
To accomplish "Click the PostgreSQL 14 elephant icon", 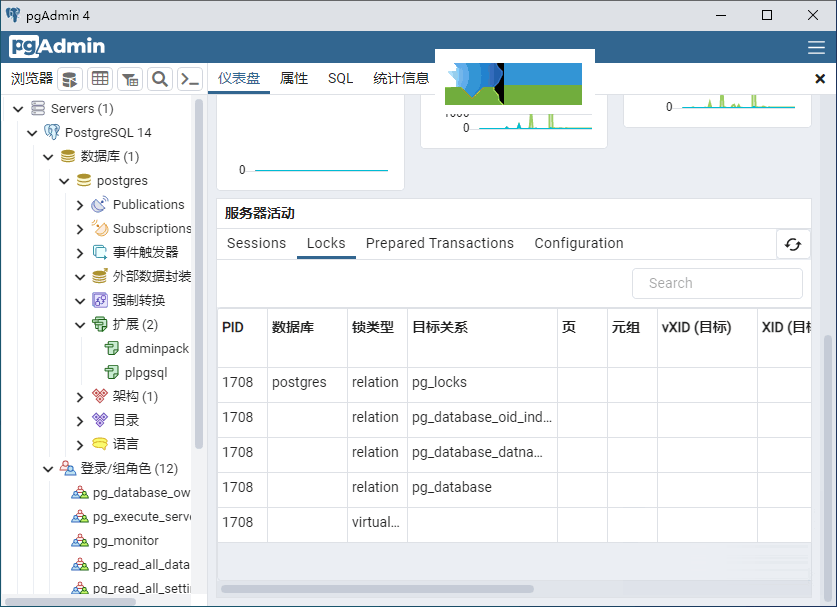I will [x=52, y=132].
